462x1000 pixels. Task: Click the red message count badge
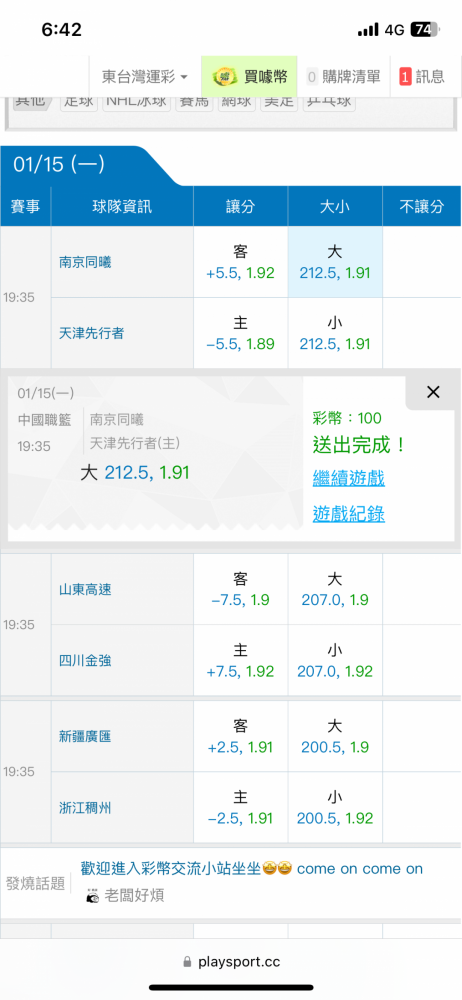(x=405, y=77)
